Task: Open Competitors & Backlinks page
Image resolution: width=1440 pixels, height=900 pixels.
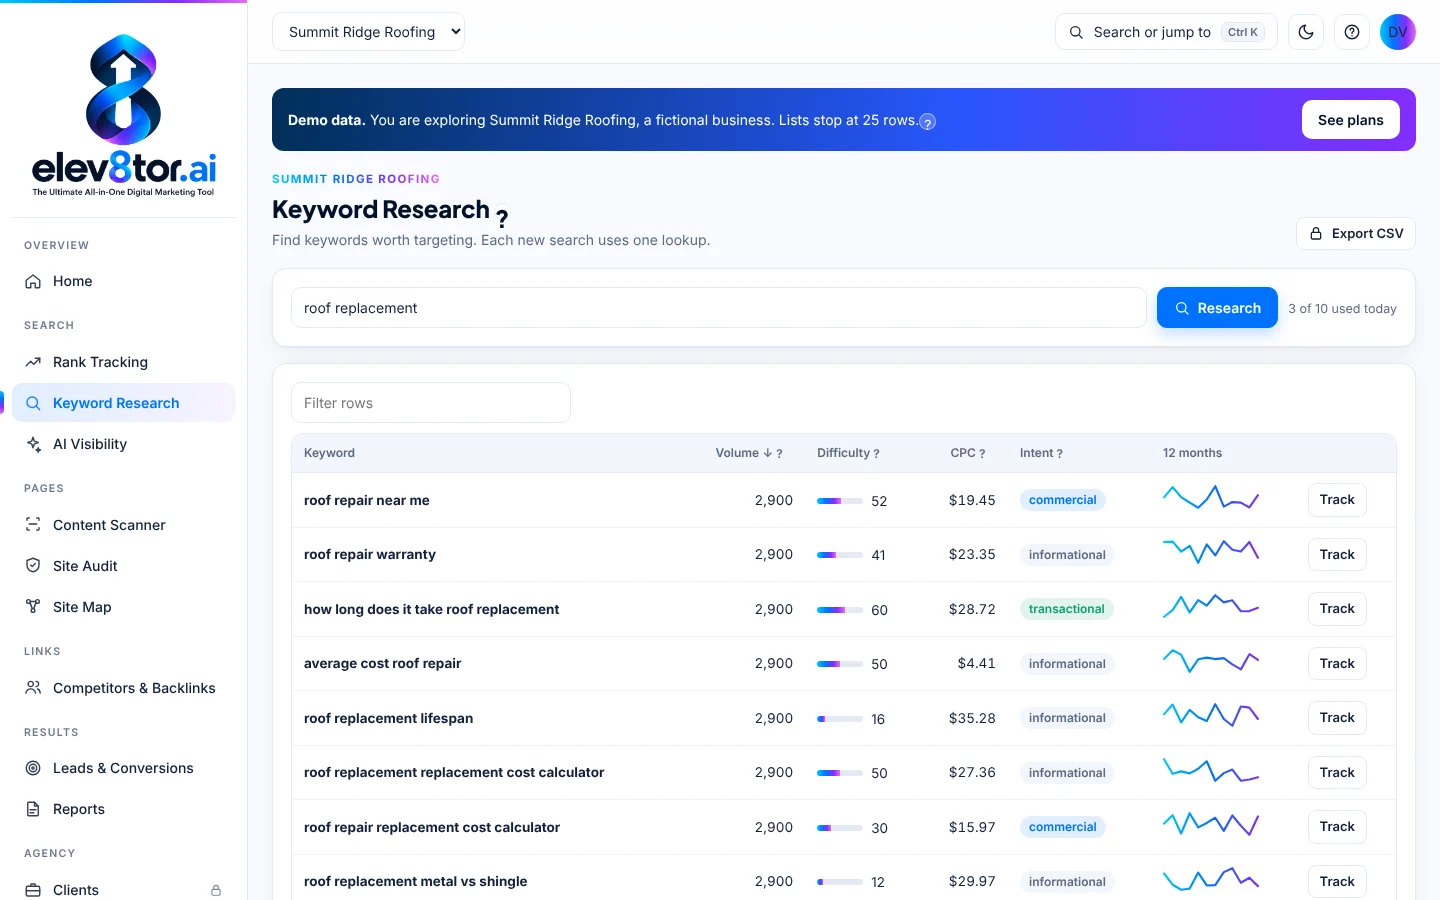Action: coord(123,688)
